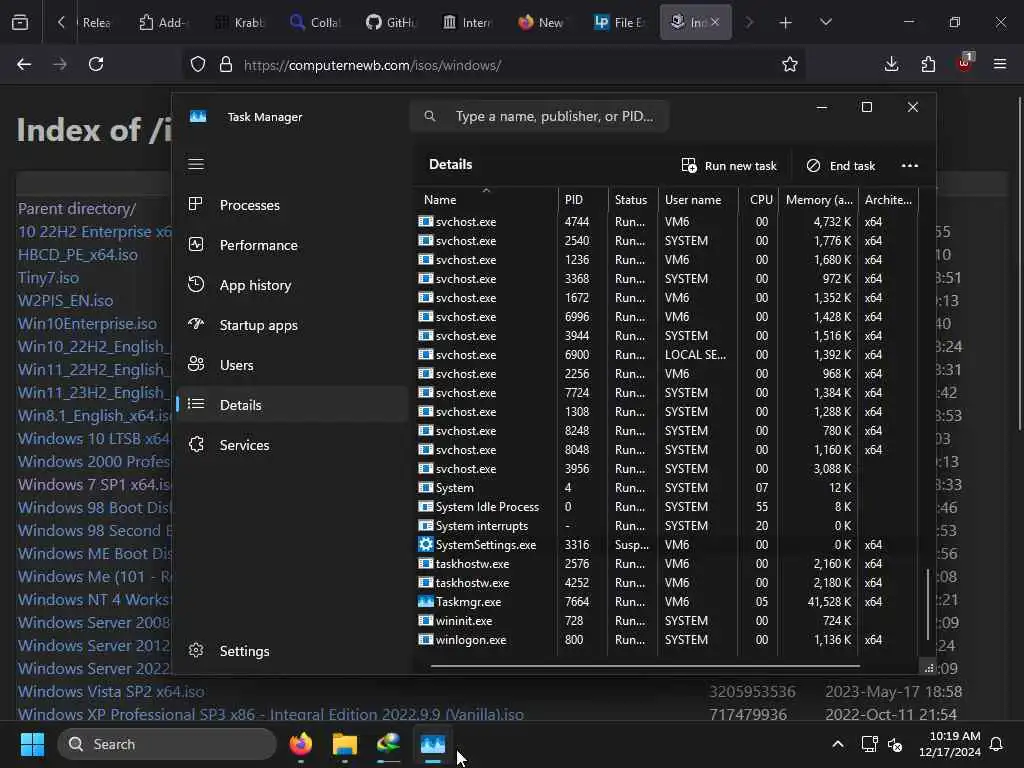
Task: Open the Services page
Action: [x=292, y=445]
